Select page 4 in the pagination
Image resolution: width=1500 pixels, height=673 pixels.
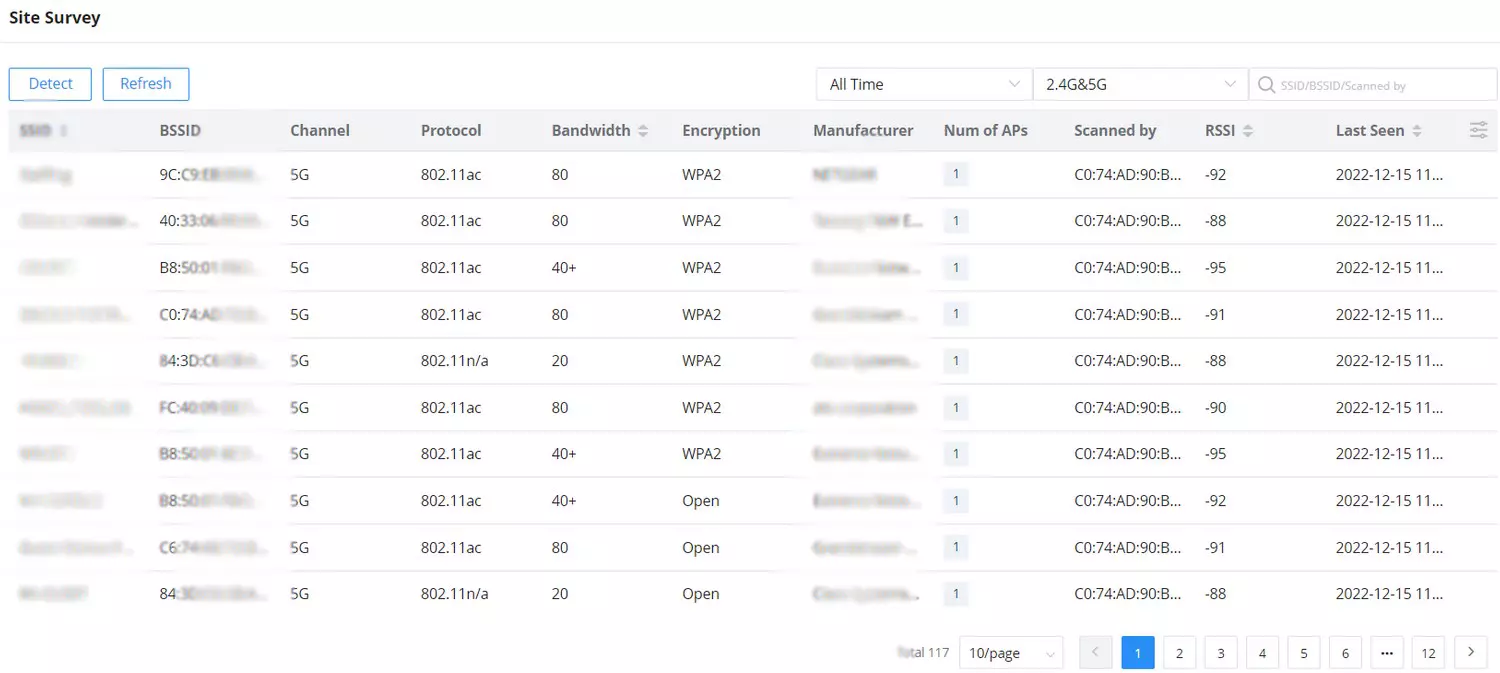[x=1262, y=653]
